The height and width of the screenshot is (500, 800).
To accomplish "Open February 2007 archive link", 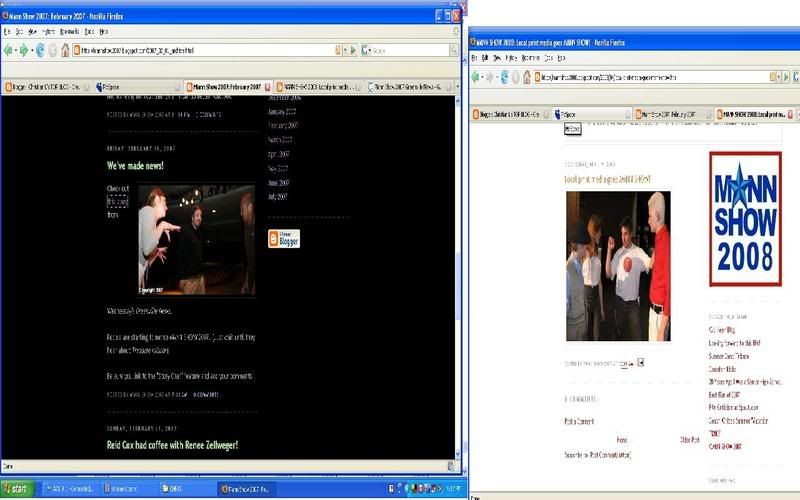I will (283, 126).
